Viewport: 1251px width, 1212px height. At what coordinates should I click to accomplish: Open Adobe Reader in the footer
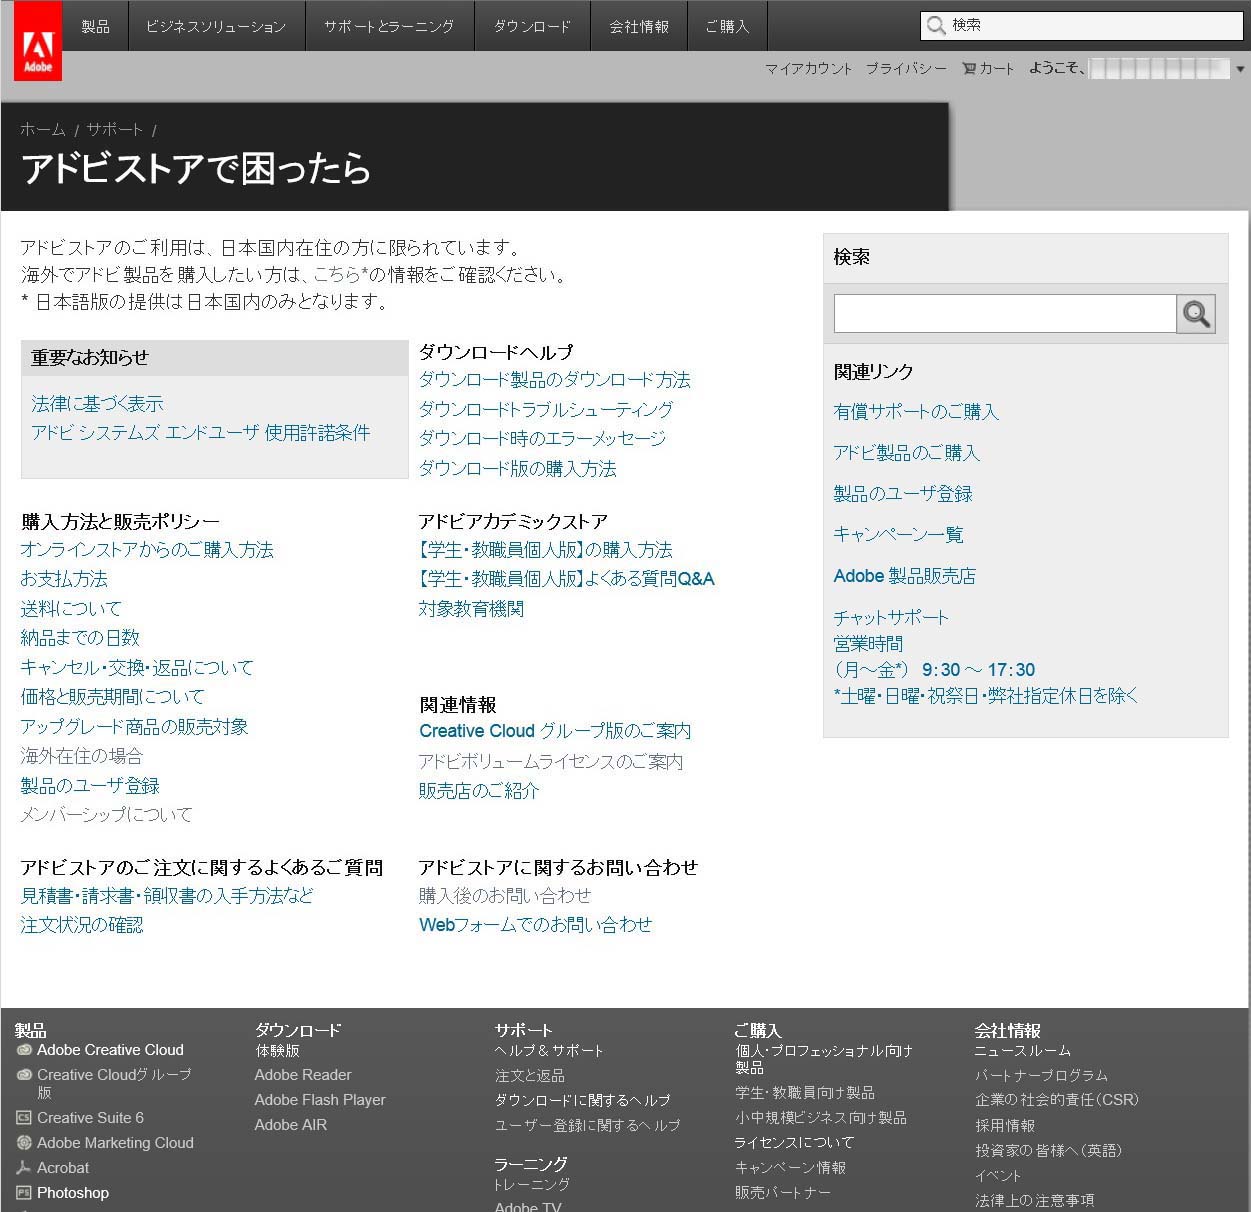303,1075
